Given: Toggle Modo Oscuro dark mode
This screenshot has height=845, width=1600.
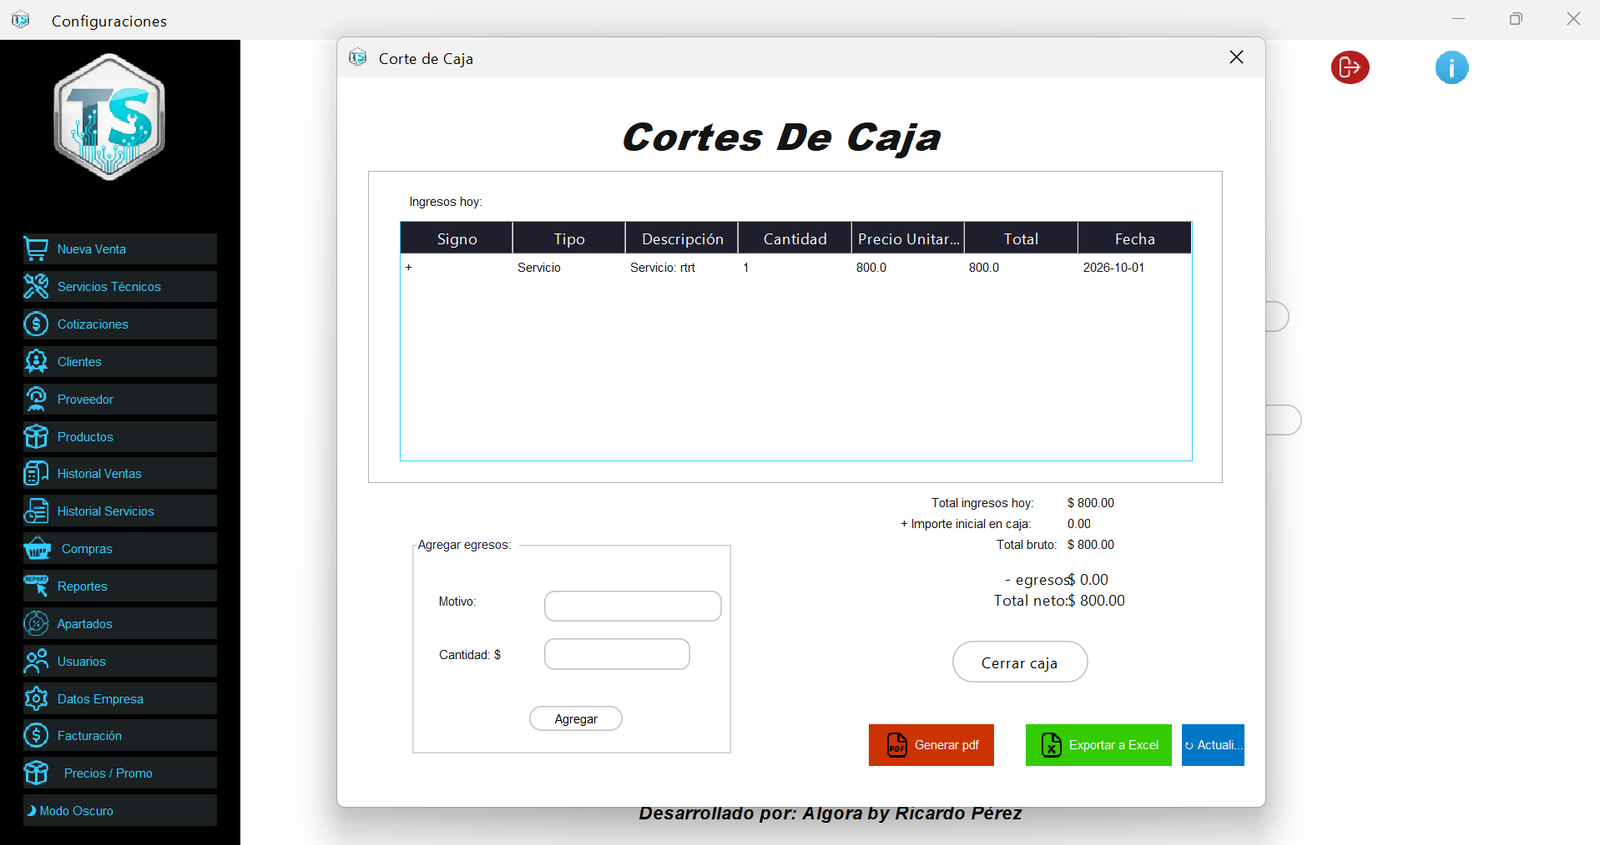Looking at the screenshot, I should (x=120, y=811).
